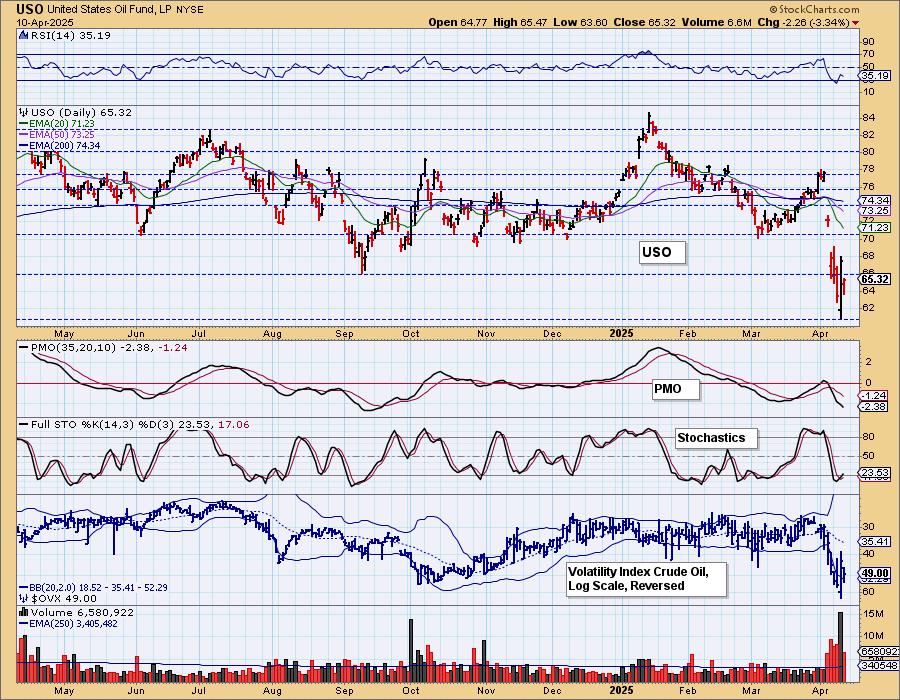Click the $OVX 49.00 legend entry

tap(58, 598)
